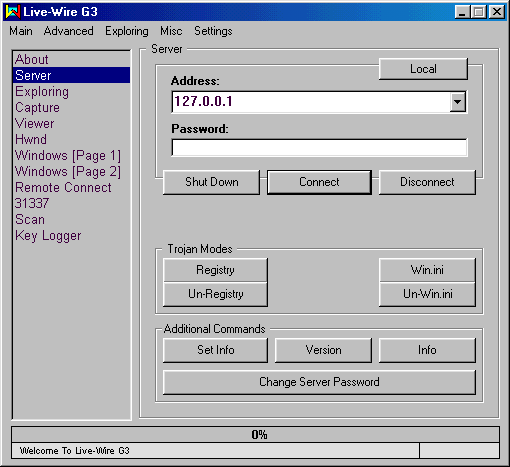The height and width of the screenshot is (467, 510).
Task: Click the Local button
Action: click(x=423, y=69)
